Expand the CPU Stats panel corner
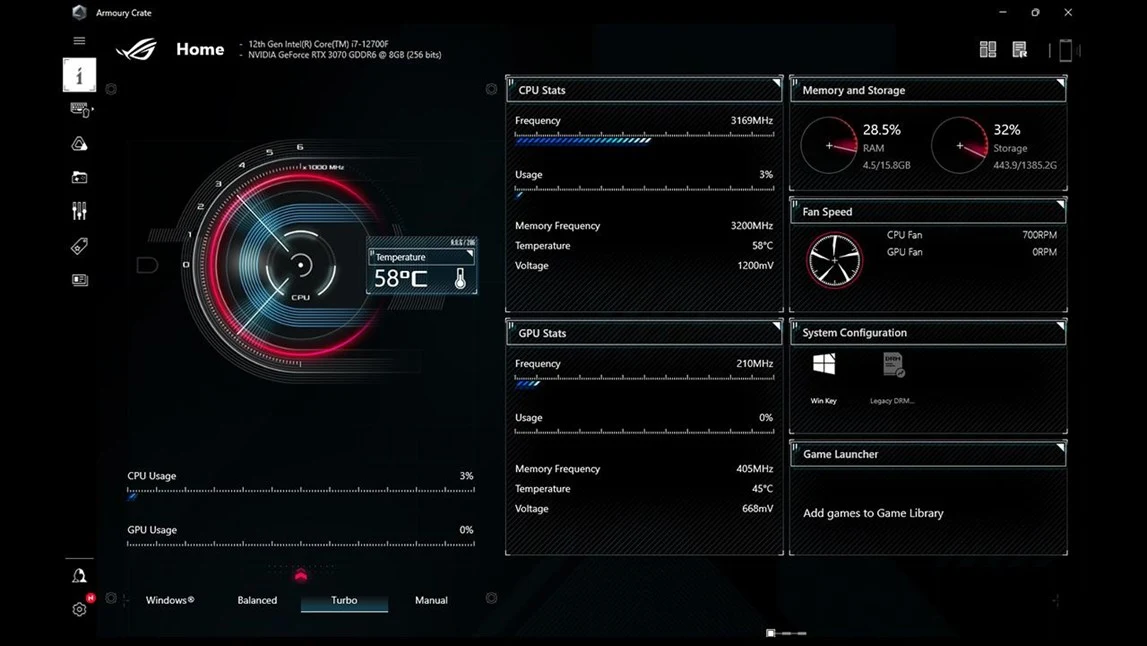 (777, 83)
